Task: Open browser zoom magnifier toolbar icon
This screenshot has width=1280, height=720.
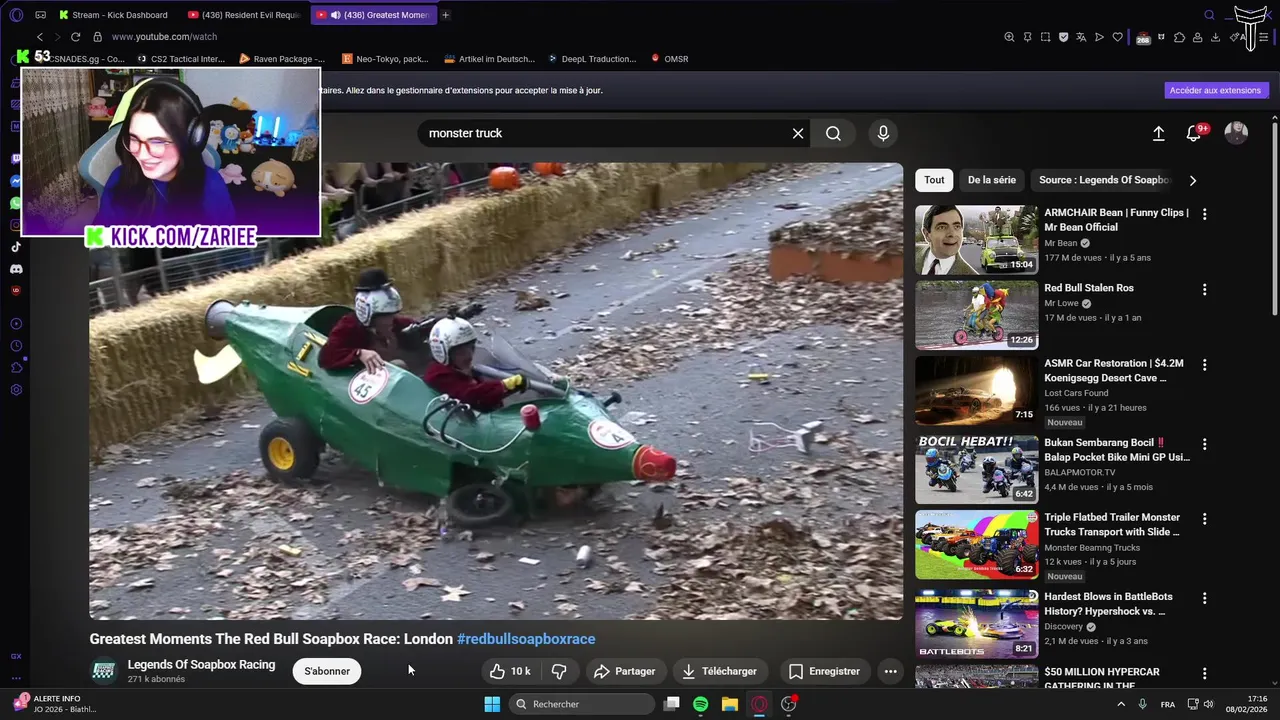Action: (x=1009, y=37)
